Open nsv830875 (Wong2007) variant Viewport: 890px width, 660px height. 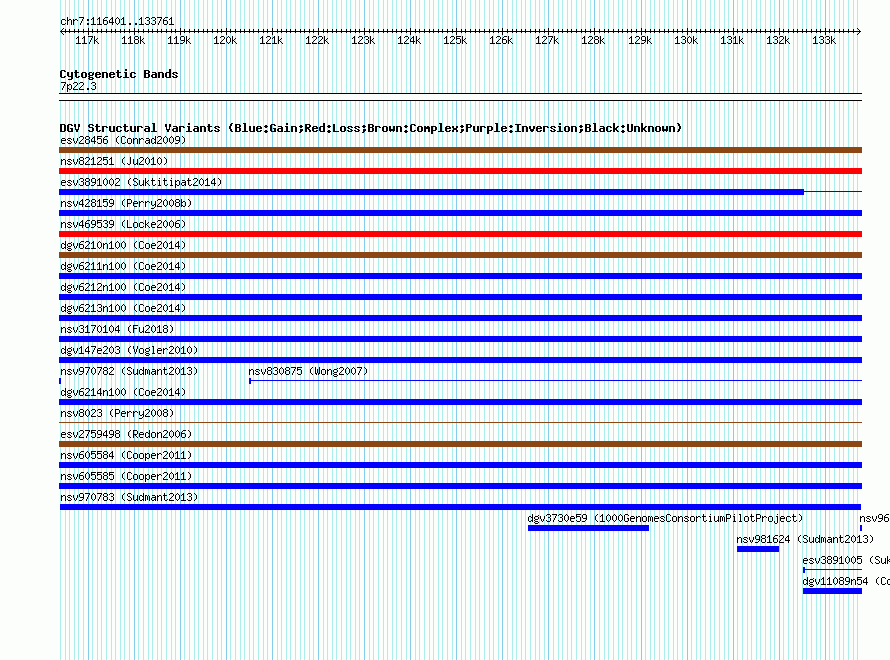point(308,371)
